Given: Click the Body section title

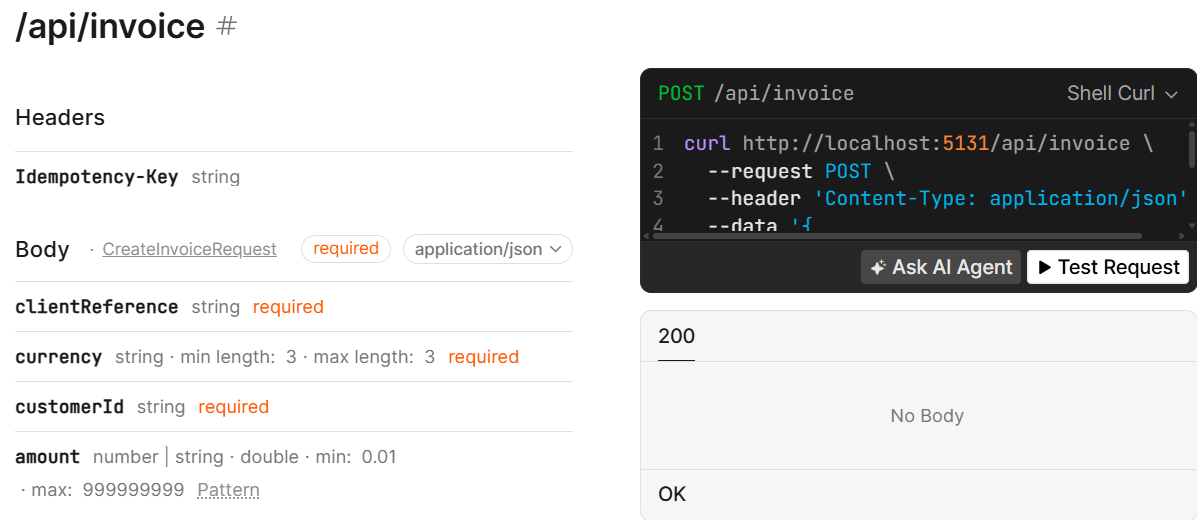Looking at the screenshot, I should [43, 250].
